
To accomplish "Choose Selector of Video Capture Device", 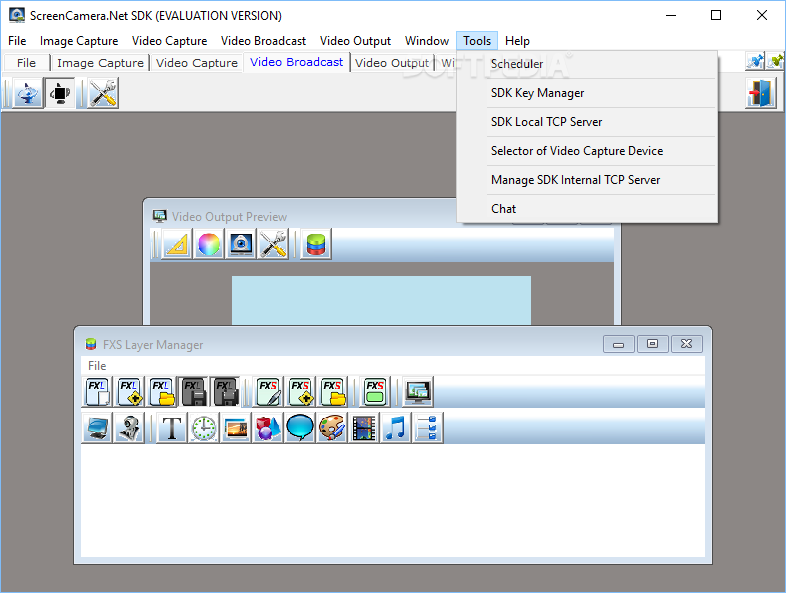I will [587, 151].
